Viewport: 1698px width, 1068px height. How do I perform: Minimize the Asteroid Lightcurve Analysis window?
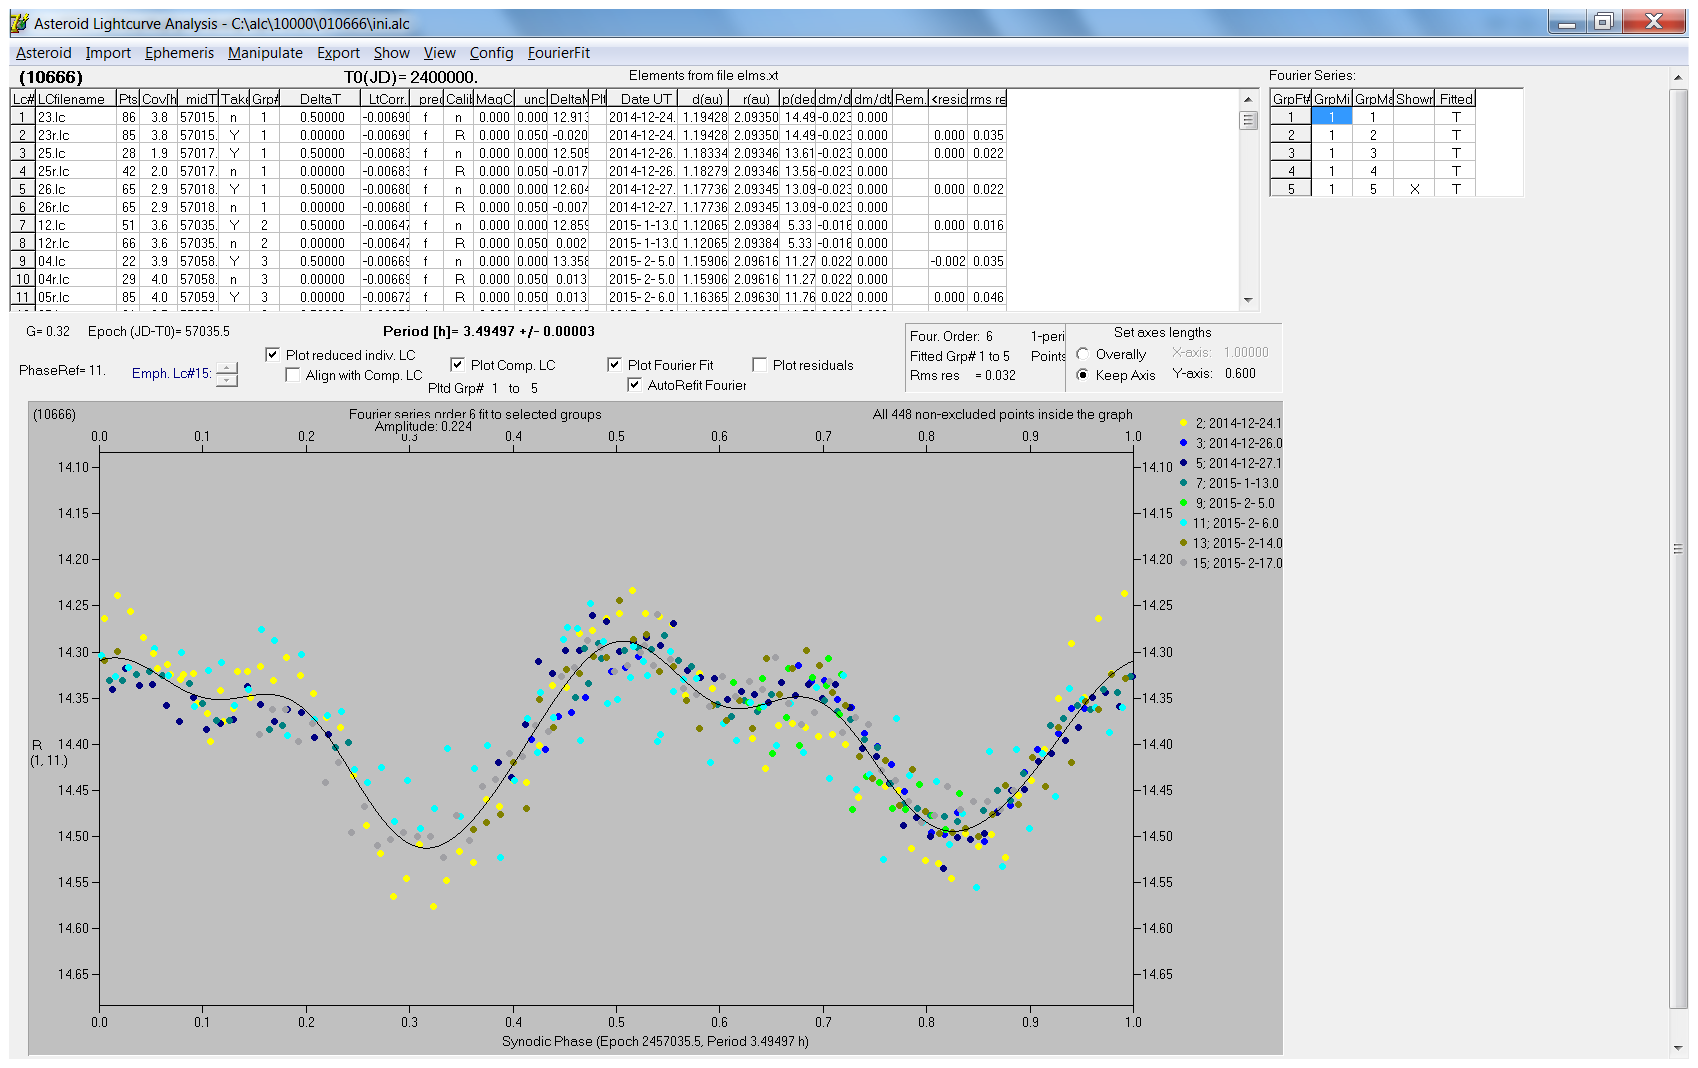(1567, 22)
